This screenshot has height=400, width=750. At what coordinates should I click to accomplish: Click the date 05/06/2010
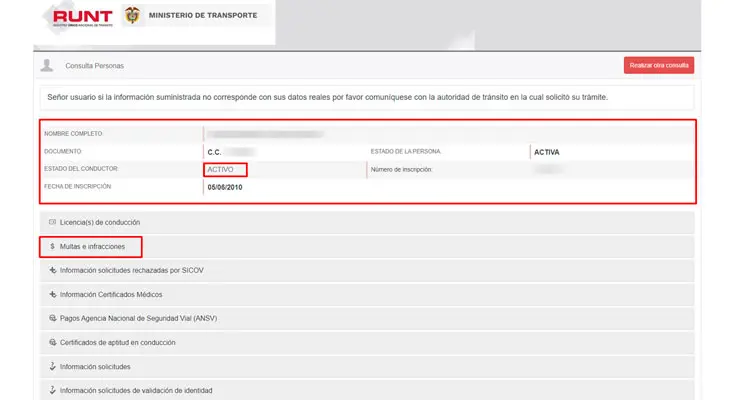(x=225, y=187)
